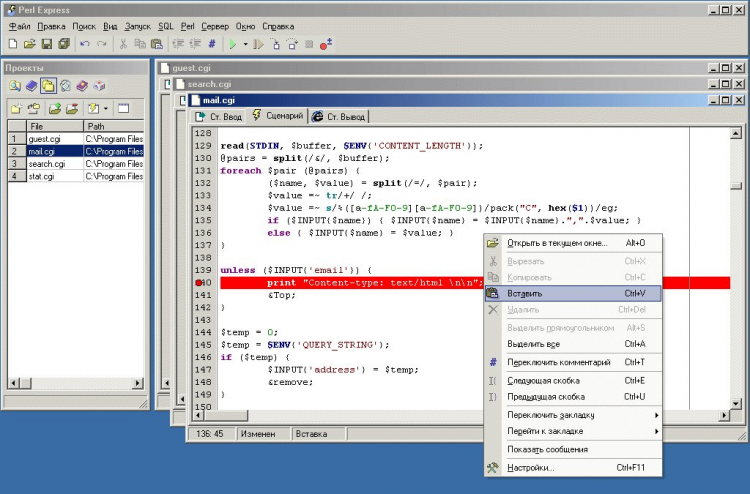Viewport: 750px width, 494px height.
Task: Select search.cgi in the projects file list
Action: tap(46, 163)
